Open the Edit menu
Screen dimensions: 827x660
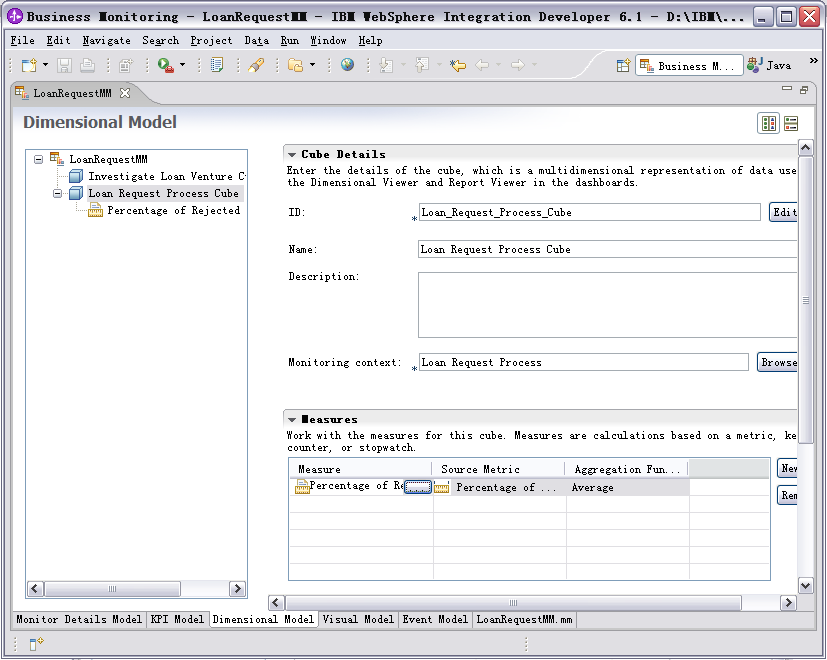(x=58, y=41)
